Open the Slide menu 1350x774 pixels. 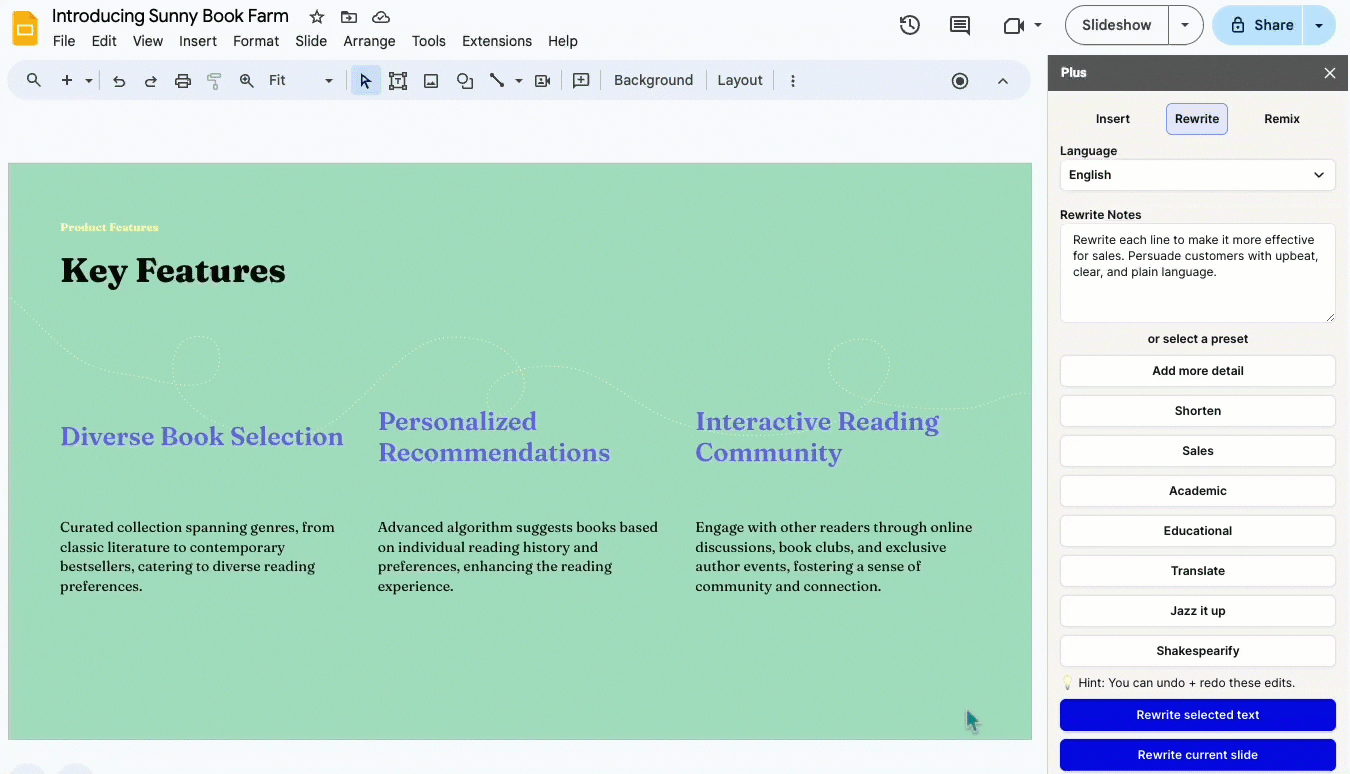click(311, 41)
